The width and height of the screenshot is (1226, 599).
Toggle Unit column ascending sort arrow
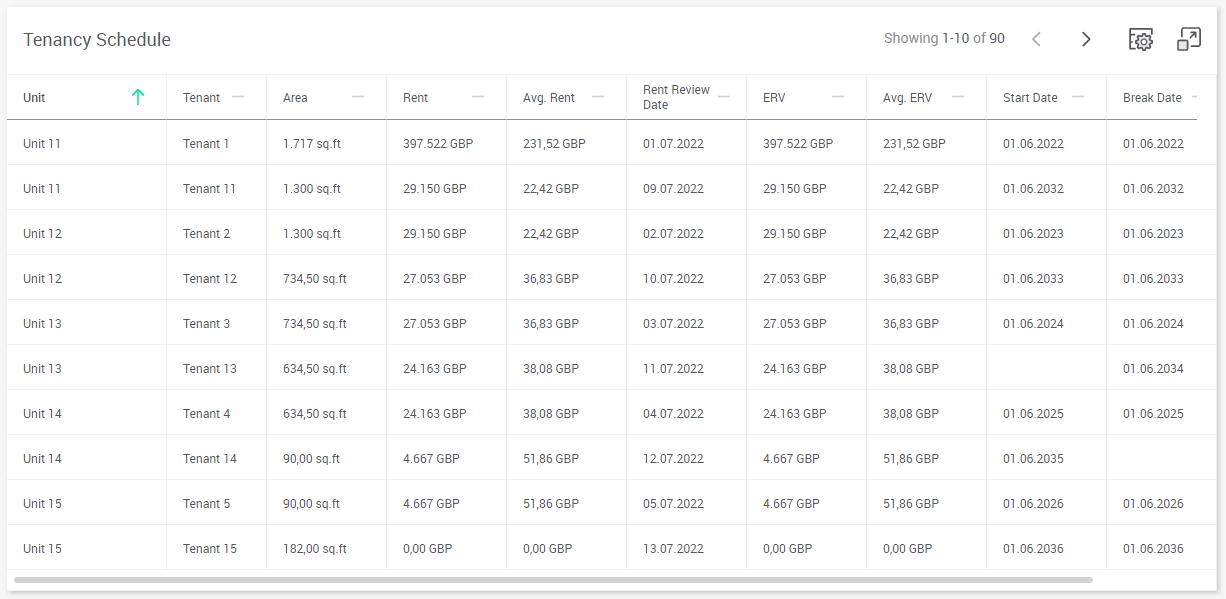click(138, 97)
